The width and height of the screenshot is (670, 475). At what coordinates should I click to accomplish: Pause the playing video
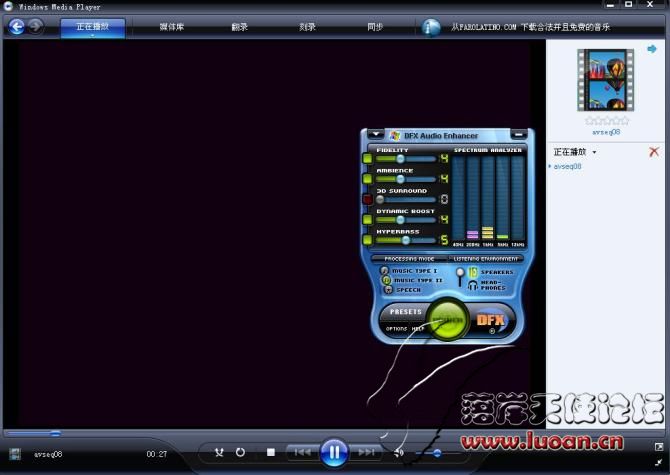pos(334,452)
